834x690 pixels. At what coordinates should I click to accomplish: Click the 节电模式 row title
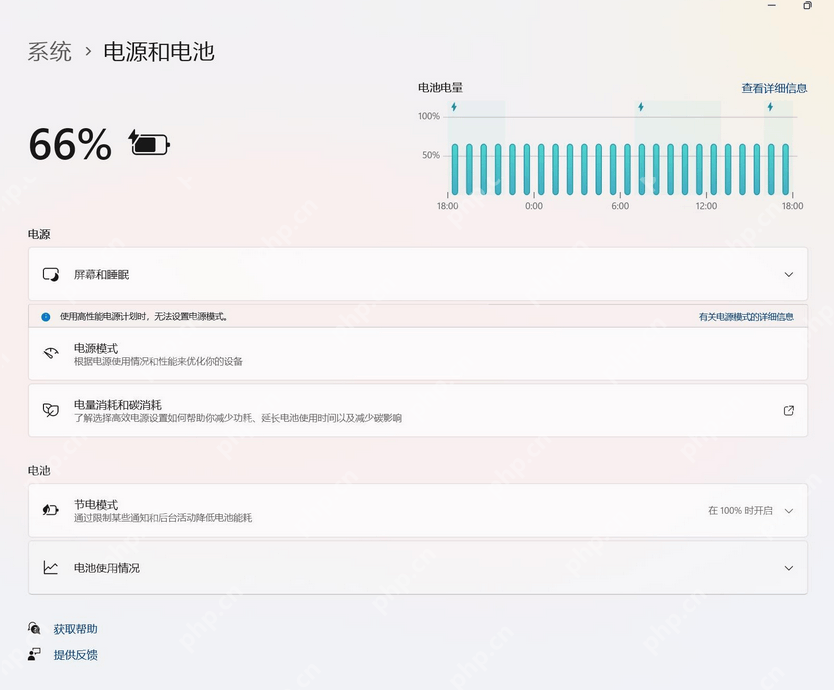pos(96,504)
